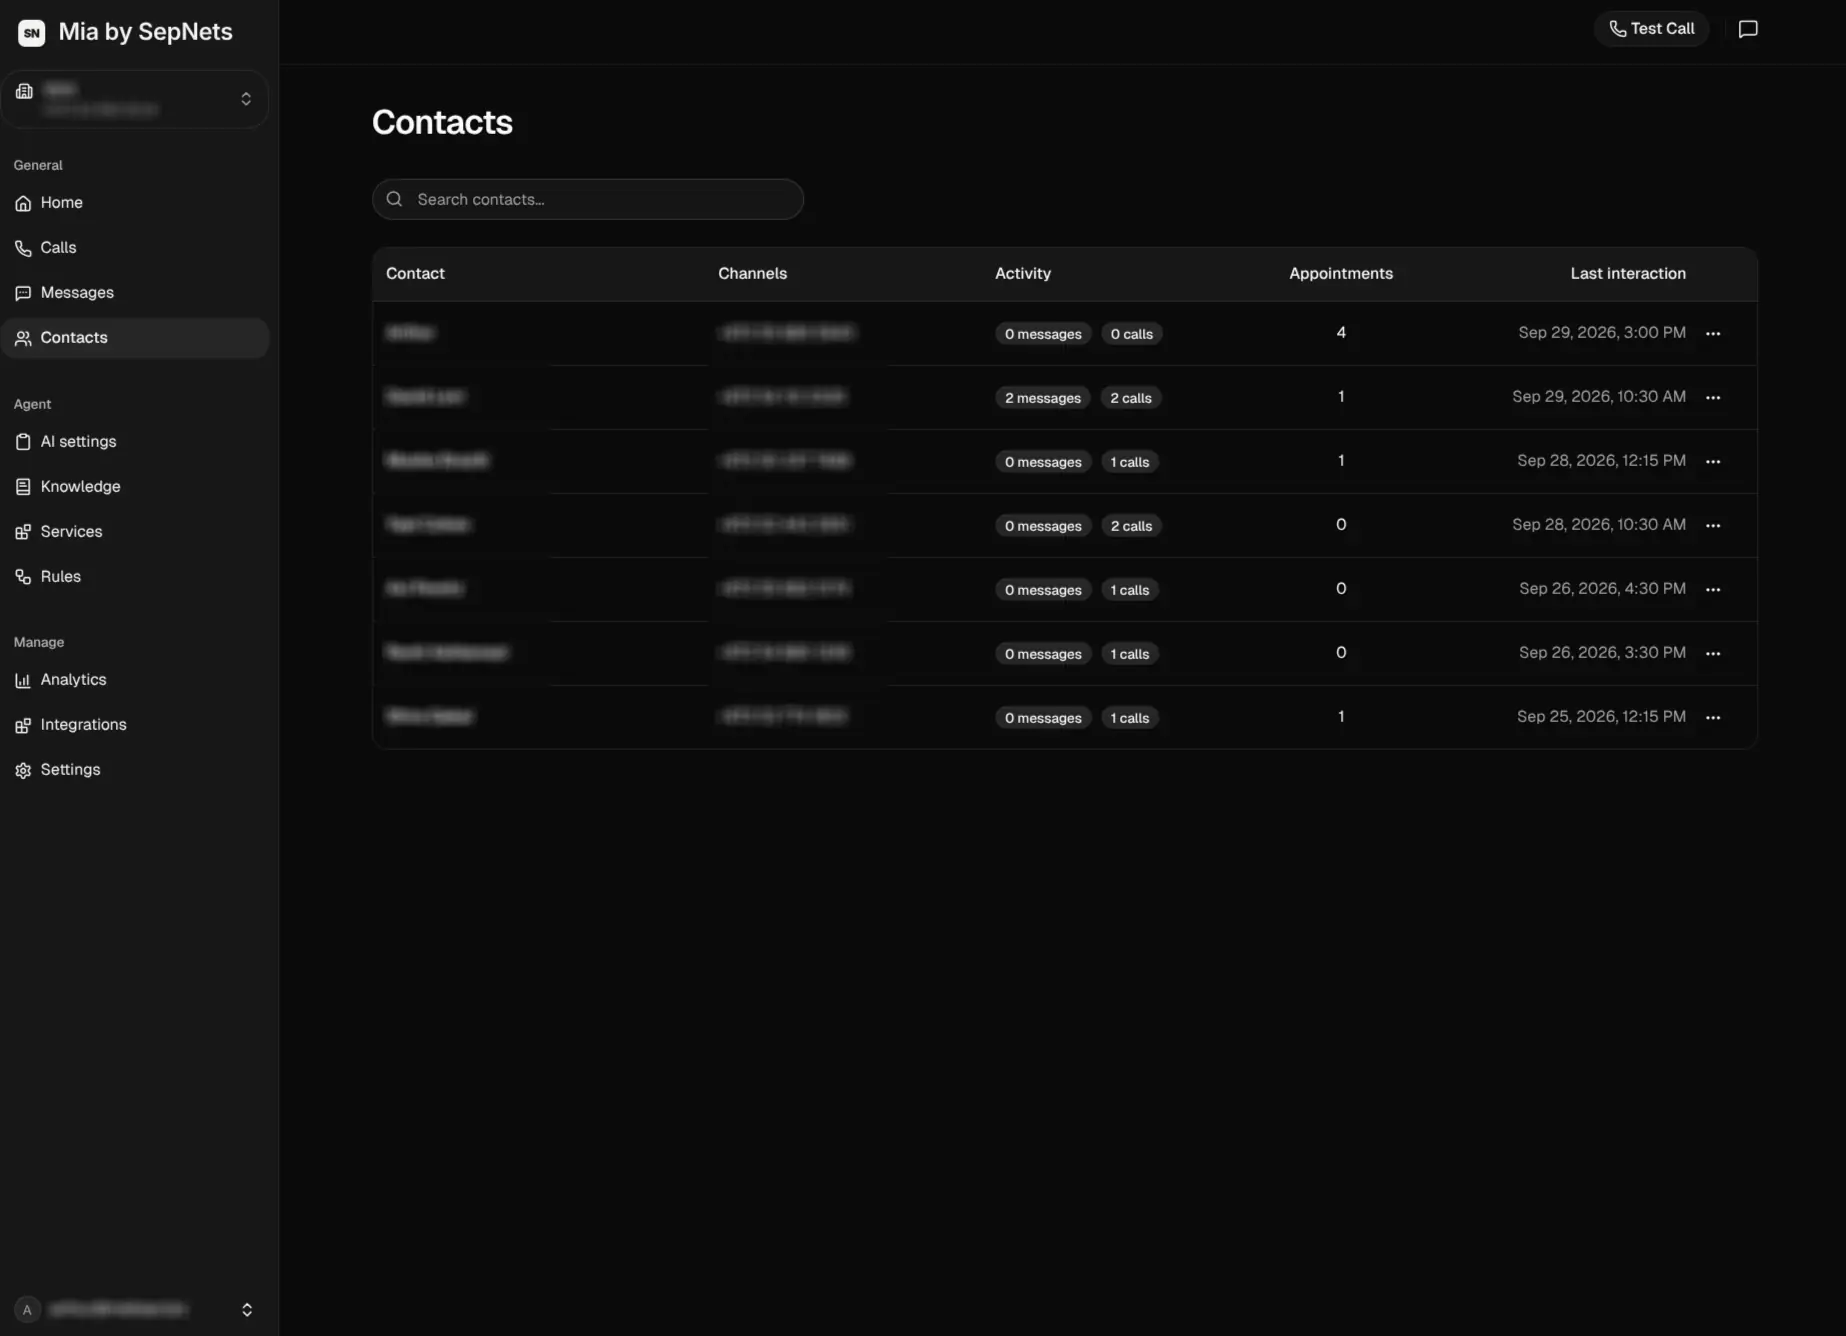The width and height of the screenshot is (1846, 1336).
Task: Open more options for Sep 25 12:15 PM row
Action: click(x=1713, y=717)
